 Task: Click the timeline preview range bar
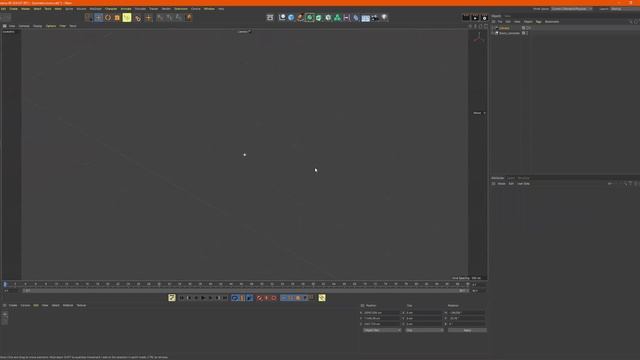[x=245, y=291]
